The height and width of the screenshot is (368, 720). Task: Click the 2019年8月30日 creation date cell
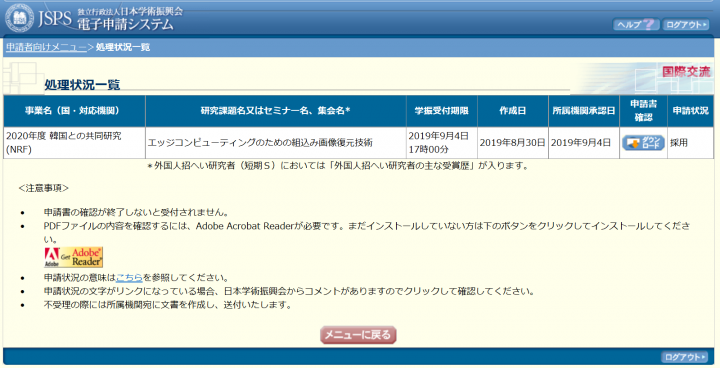pyautogui.click(x=512, y=143)
